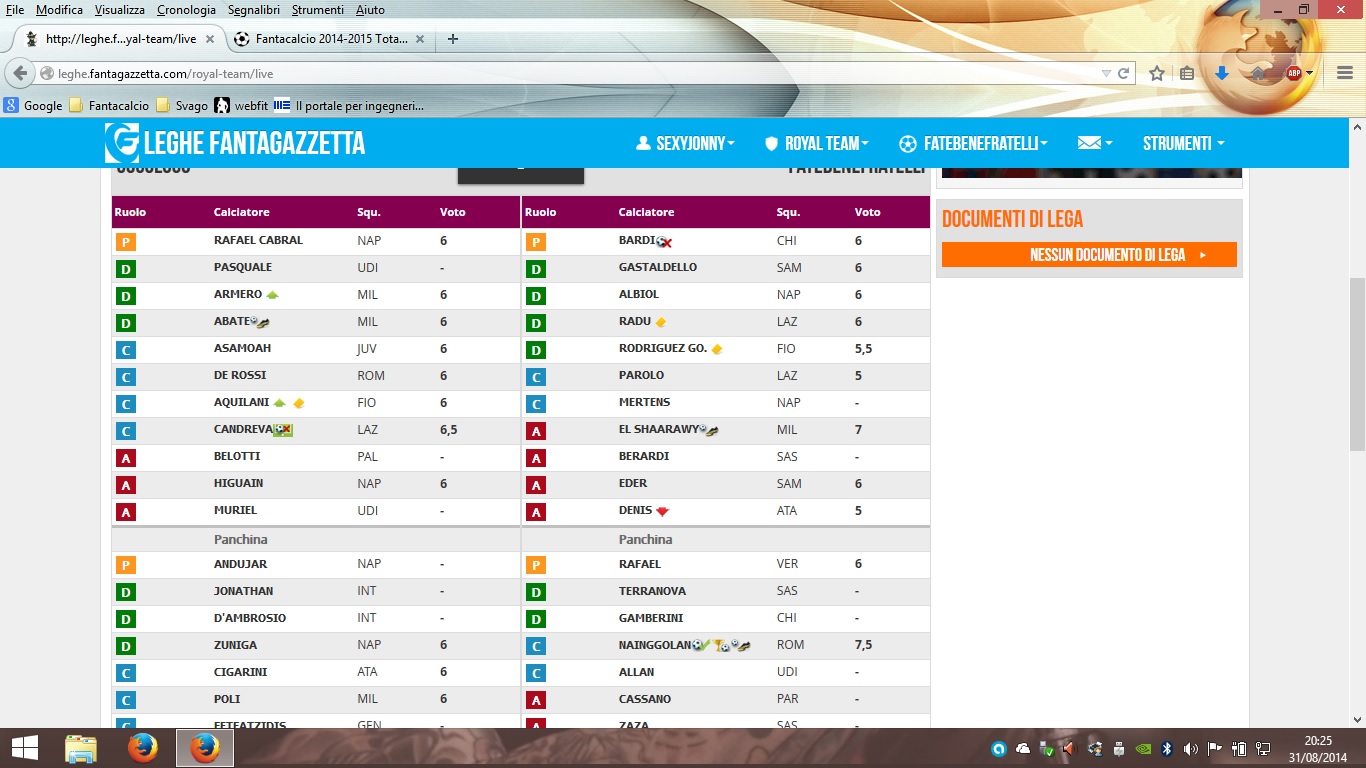Bookmark this page with the star icon
Image resolution: width=1366 pixels, height=768 pixels.
(x=1157, y=73)
